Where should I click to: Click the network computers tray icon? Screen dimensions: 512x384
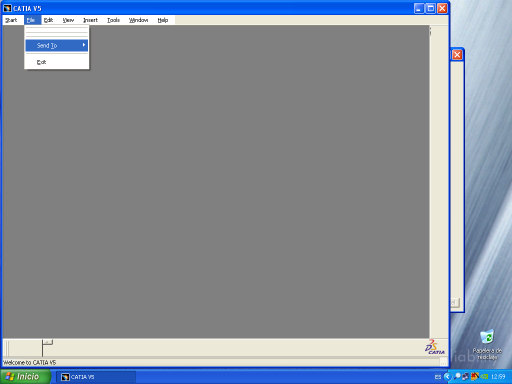pyautogui.click(x=465, y=377)
